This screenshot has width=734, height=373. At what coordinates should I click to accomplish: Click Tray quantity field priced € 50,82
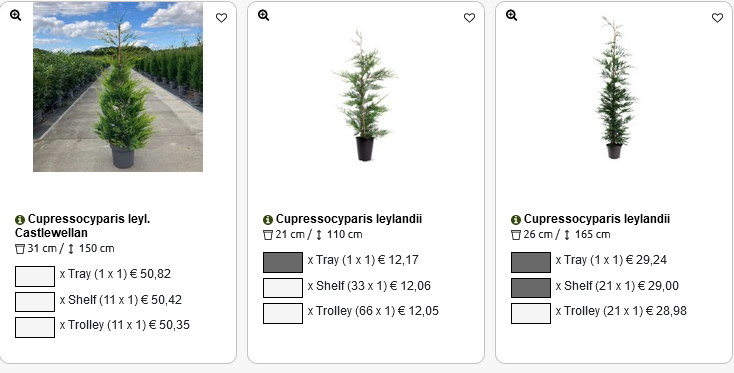pyautogui.click(x=35, y=276)
